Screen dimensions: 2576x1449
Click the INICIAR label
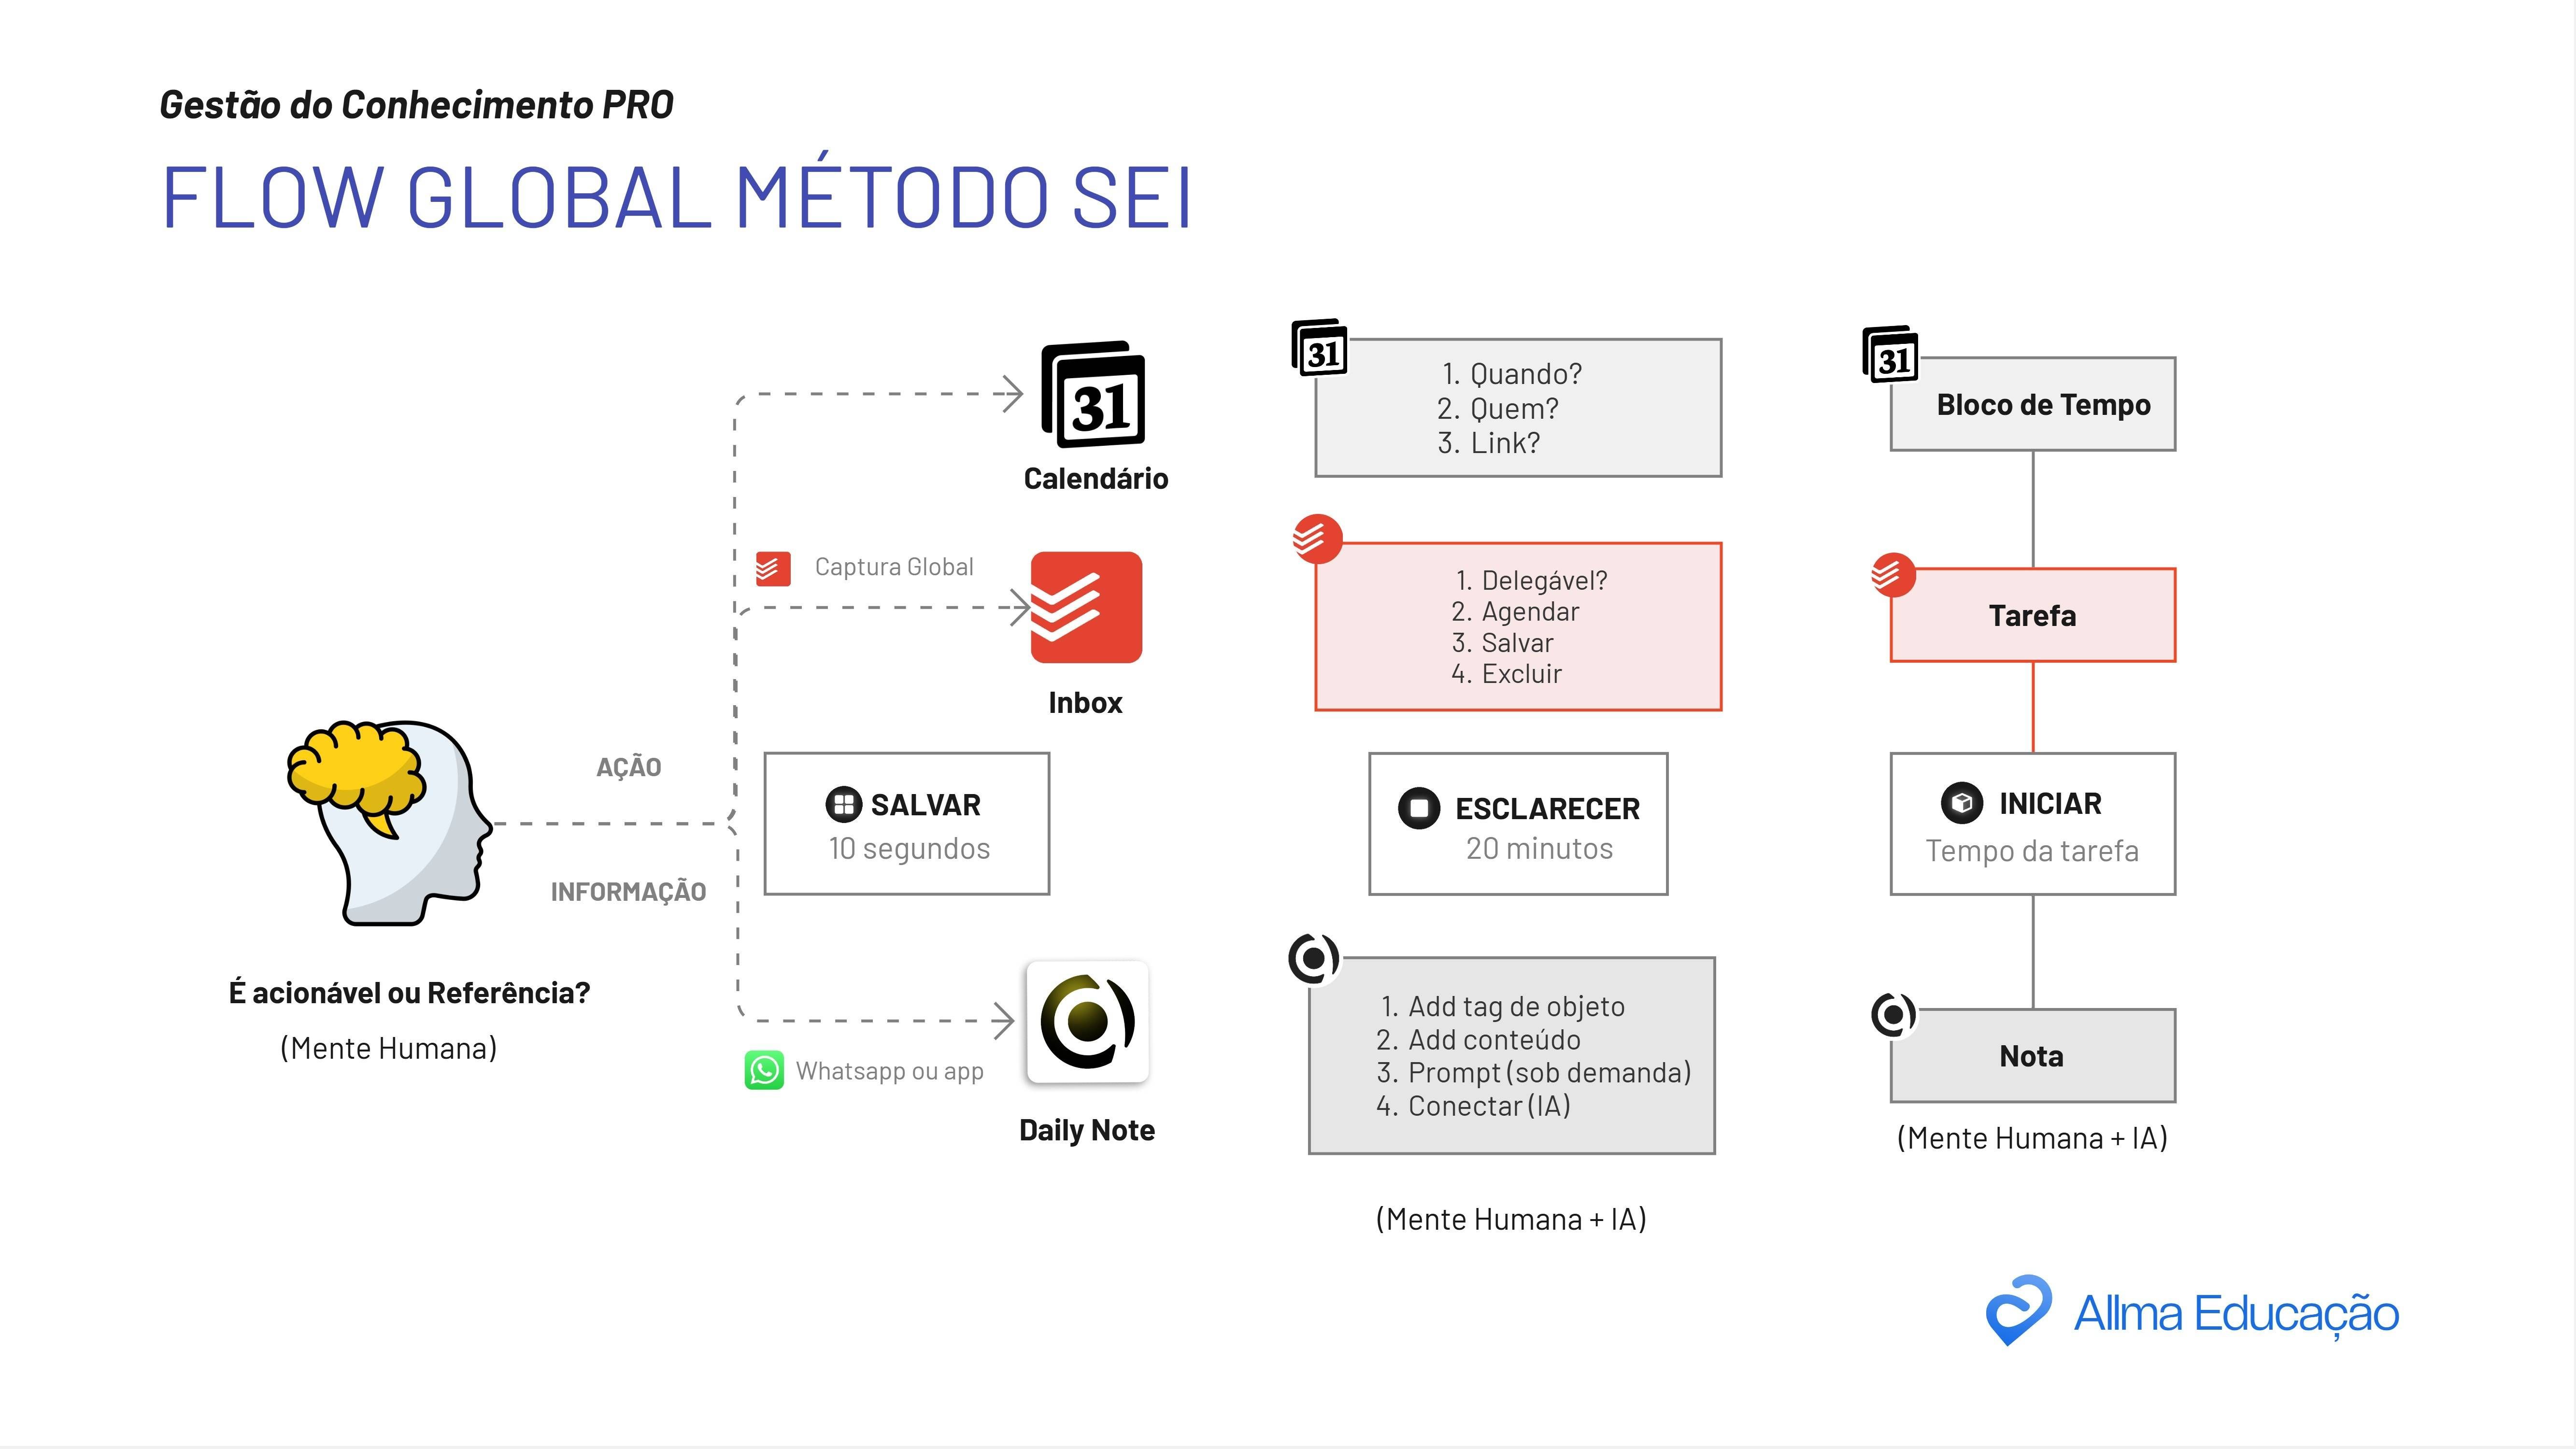2050,803
